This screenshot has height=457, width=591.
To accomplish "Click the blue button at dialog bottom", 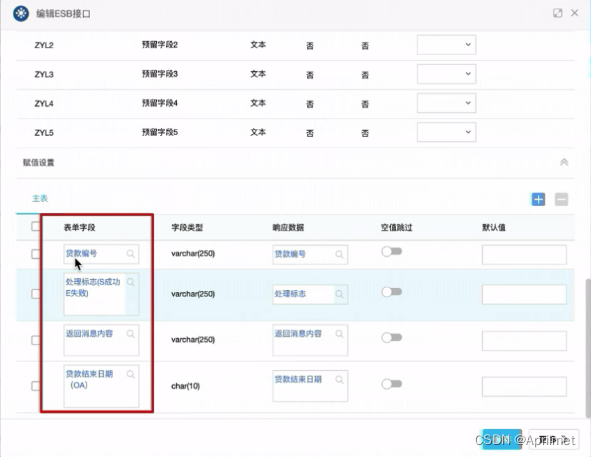I will (502, 439).
